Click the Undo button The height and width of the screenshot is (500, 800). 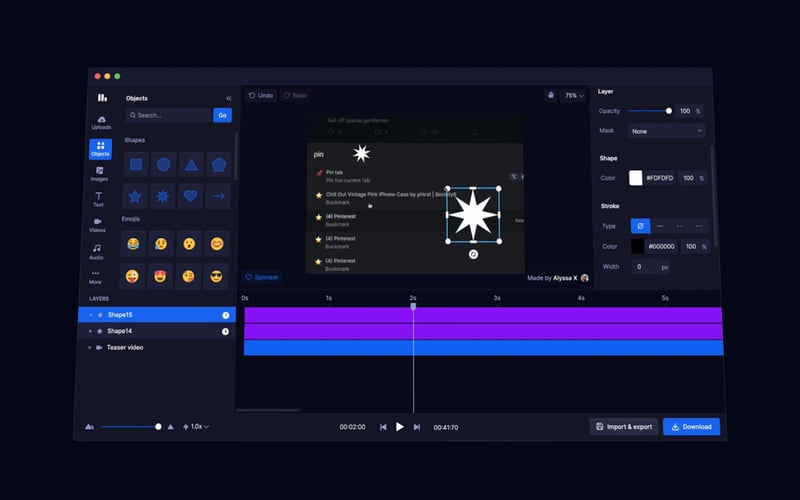pos(261,95)
